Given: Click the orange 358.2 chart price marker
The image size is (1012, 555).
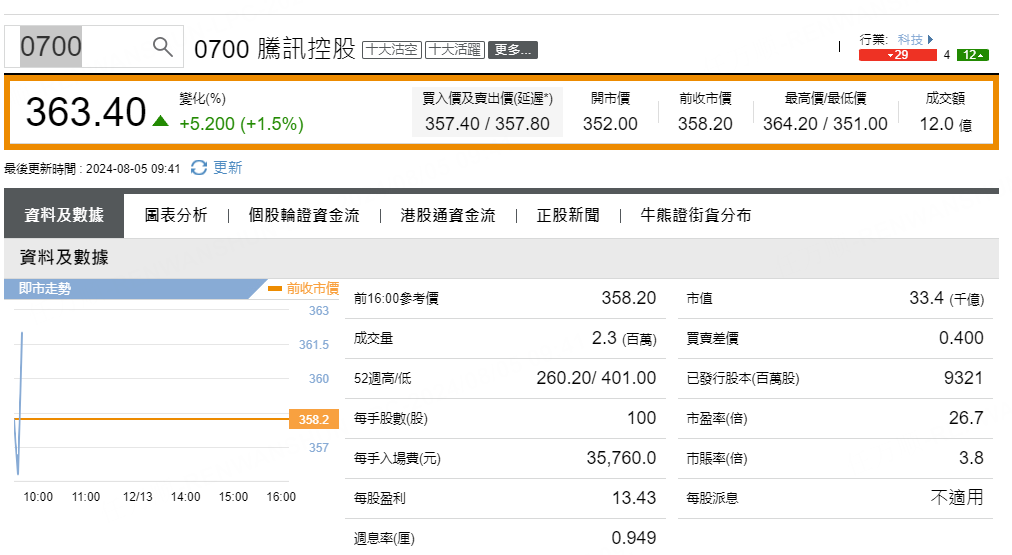Looking at the screenshot, I should pos(314,419).
